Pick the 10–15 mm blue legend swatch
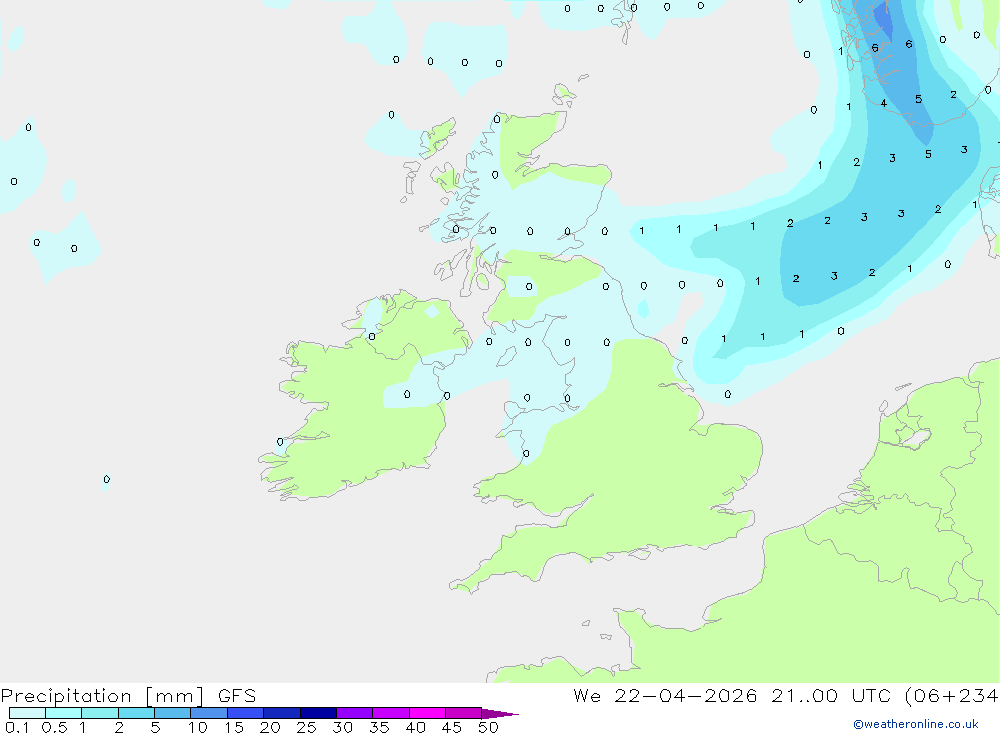The width and height of the screenshot is (1000, 733). [x=209, y=713]
